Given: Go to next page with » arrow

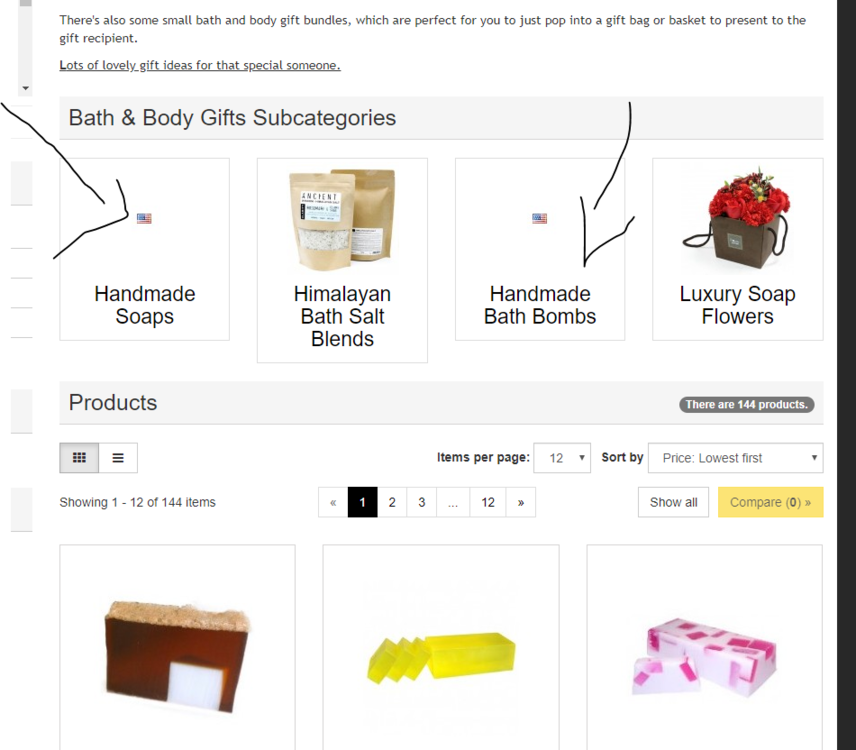Looking at the screenshot, I should 521,502.
